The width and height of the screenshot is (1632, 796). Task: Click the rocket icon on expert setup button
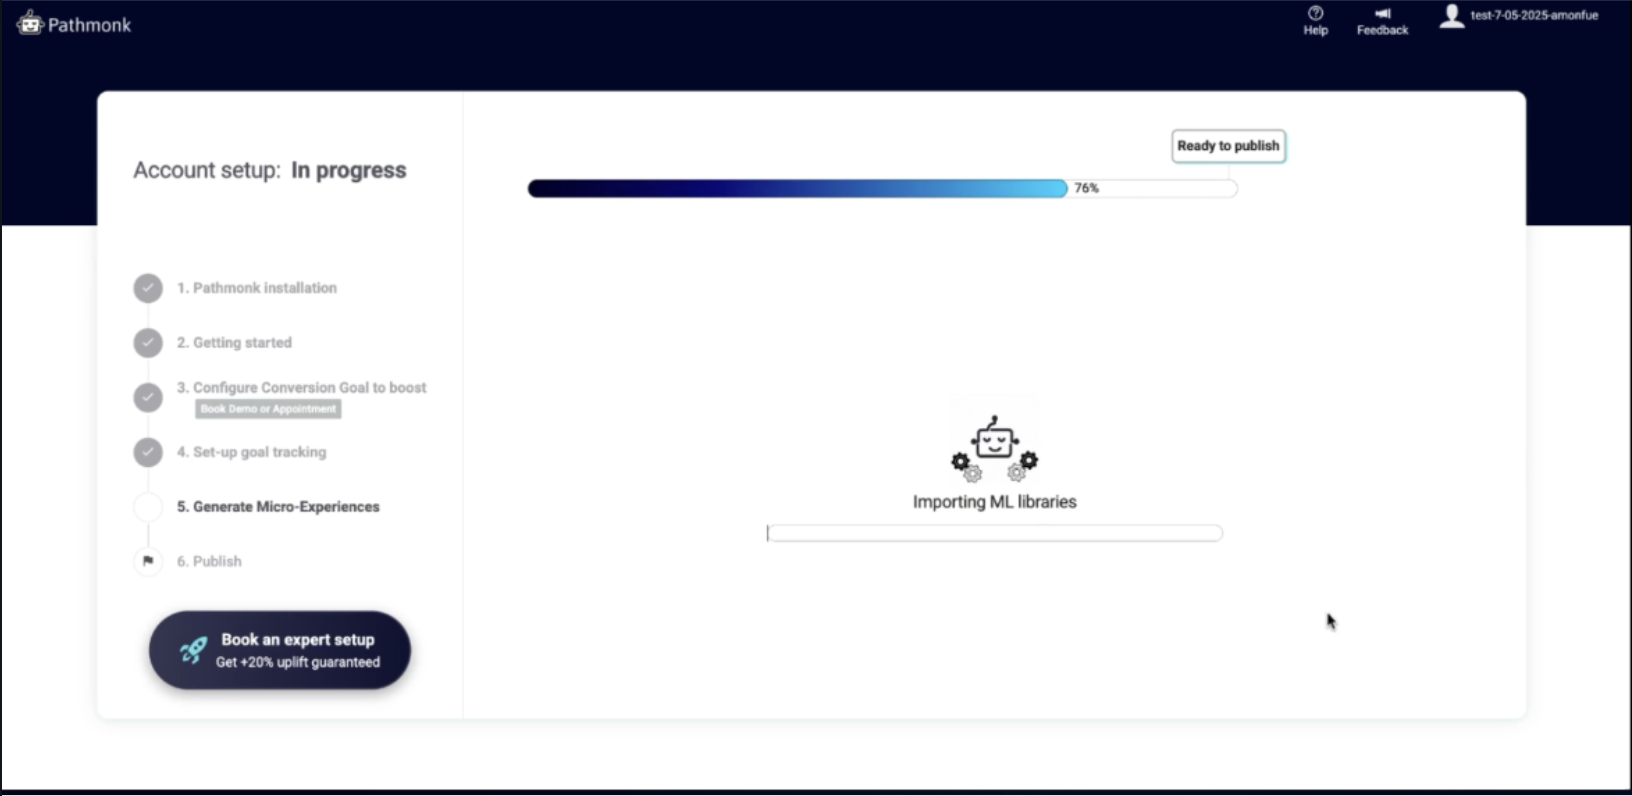[193, 650]
